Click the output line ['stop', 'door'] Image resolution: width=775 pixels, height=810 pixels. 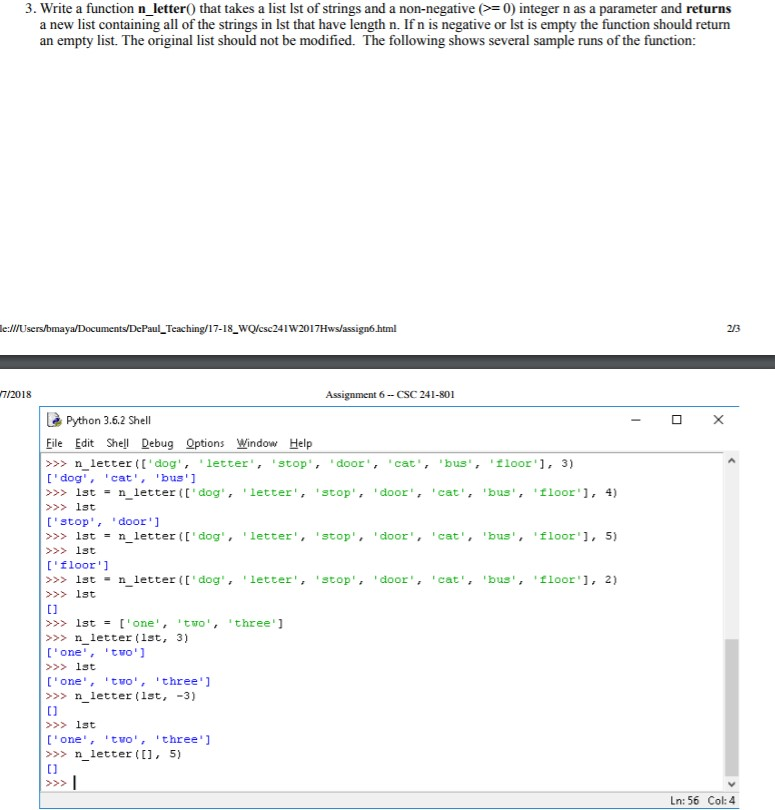click(x=103, y=521)
